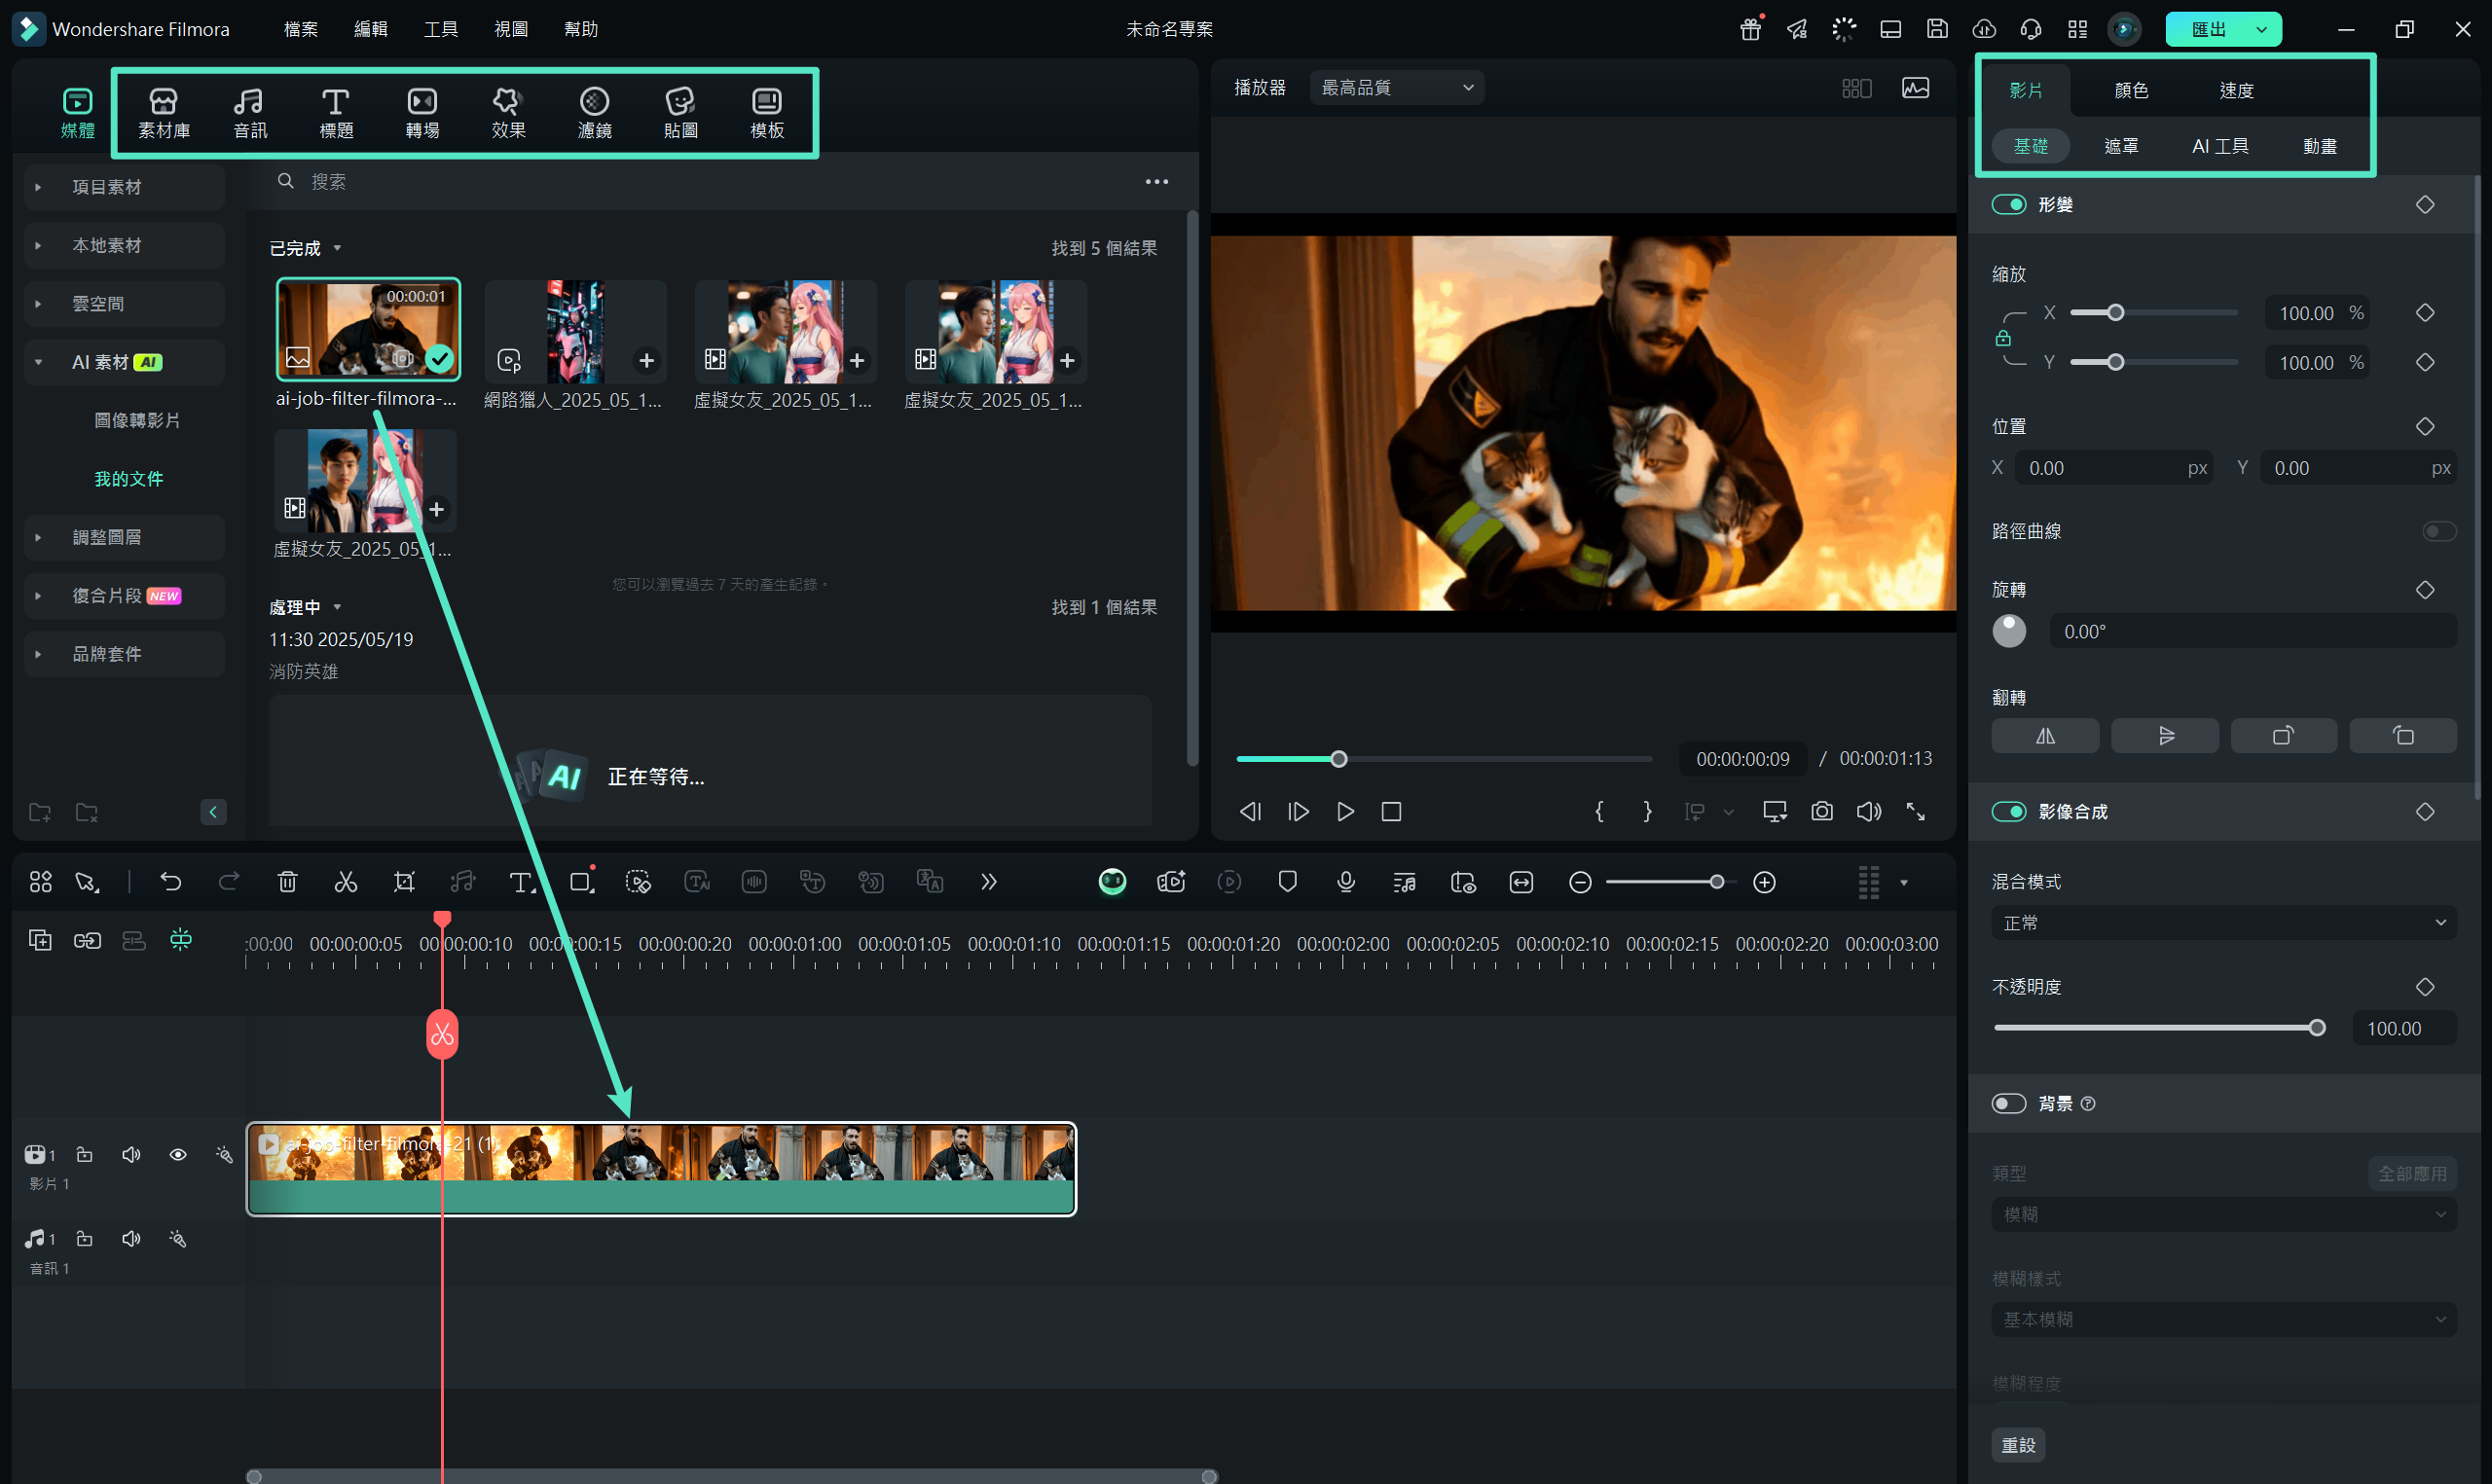Click the scissors split tool
This screenshot has width=2492, height=1484.
coord(345,881)
